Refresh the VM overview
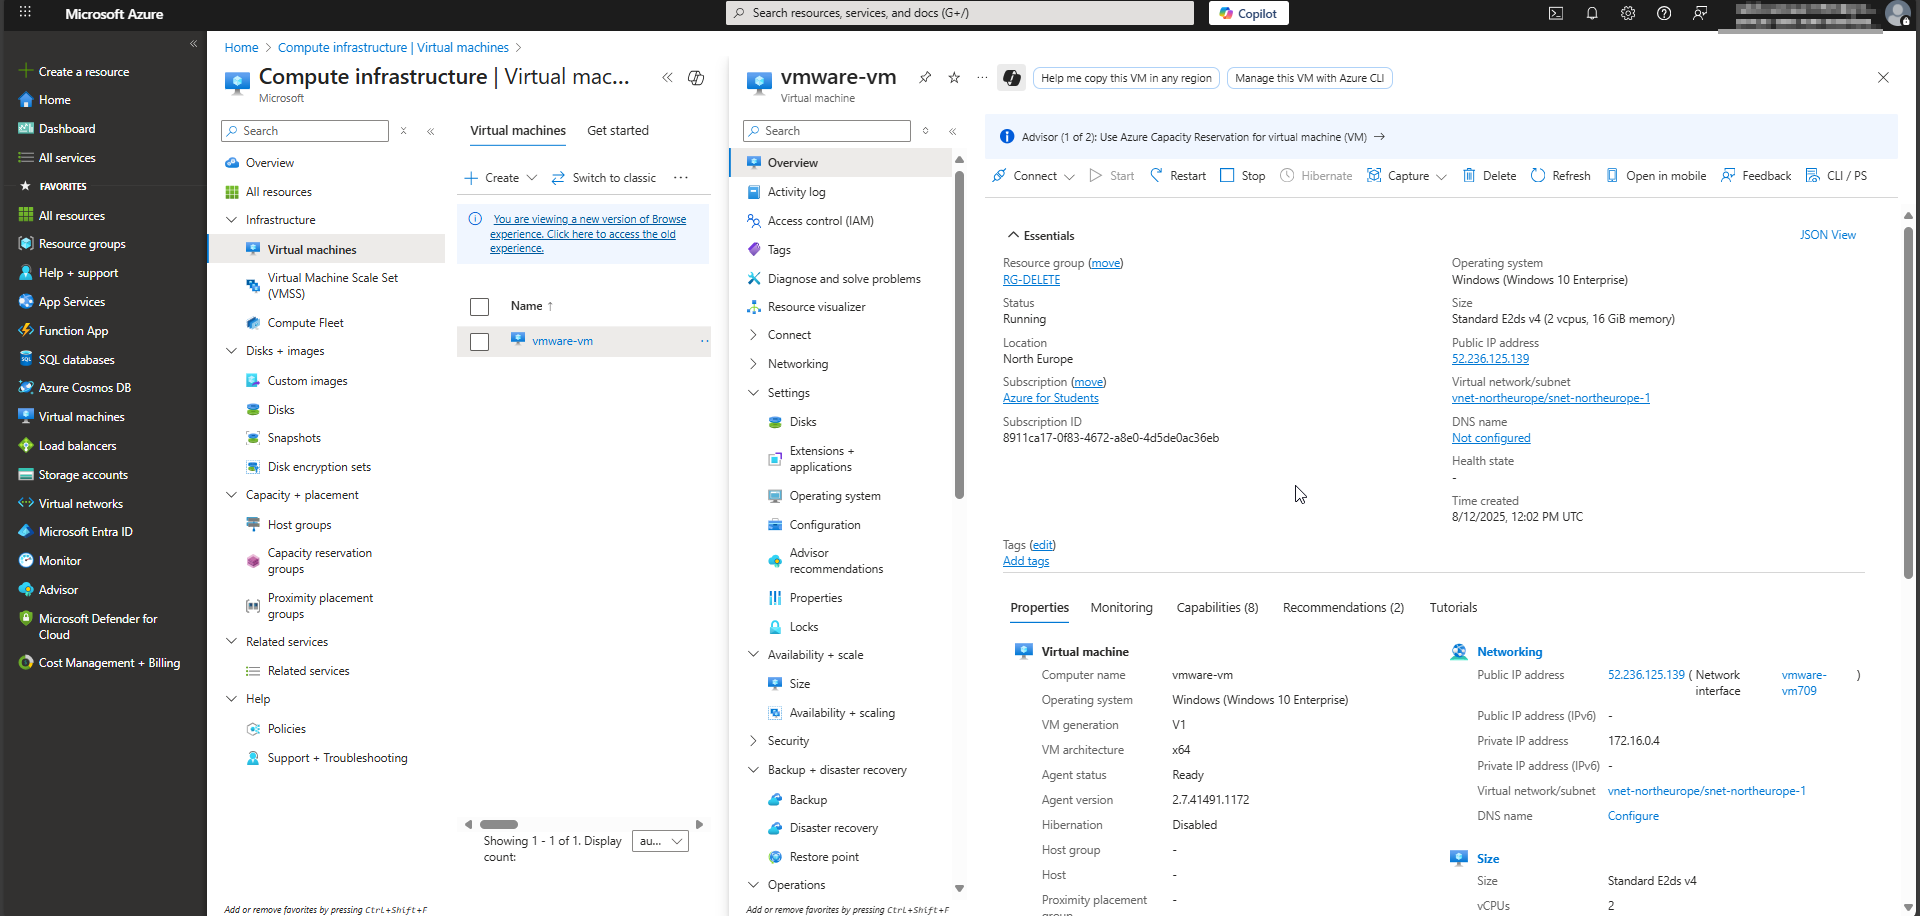Screen dimensions: 1920x916 click(x=1561, y=176)
